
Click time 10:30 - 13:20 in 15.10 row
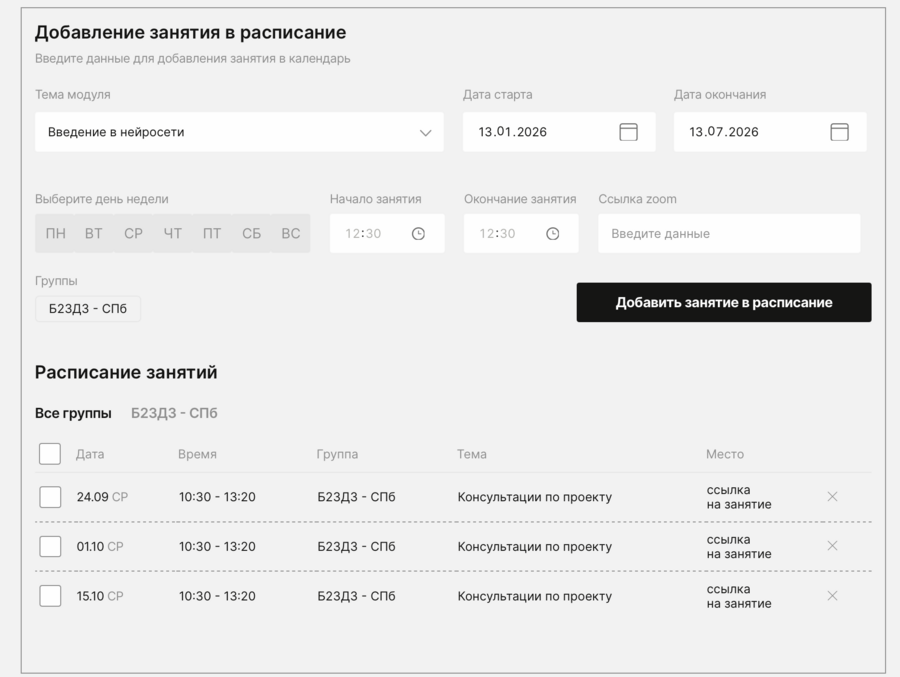click(x=217, y=596)
